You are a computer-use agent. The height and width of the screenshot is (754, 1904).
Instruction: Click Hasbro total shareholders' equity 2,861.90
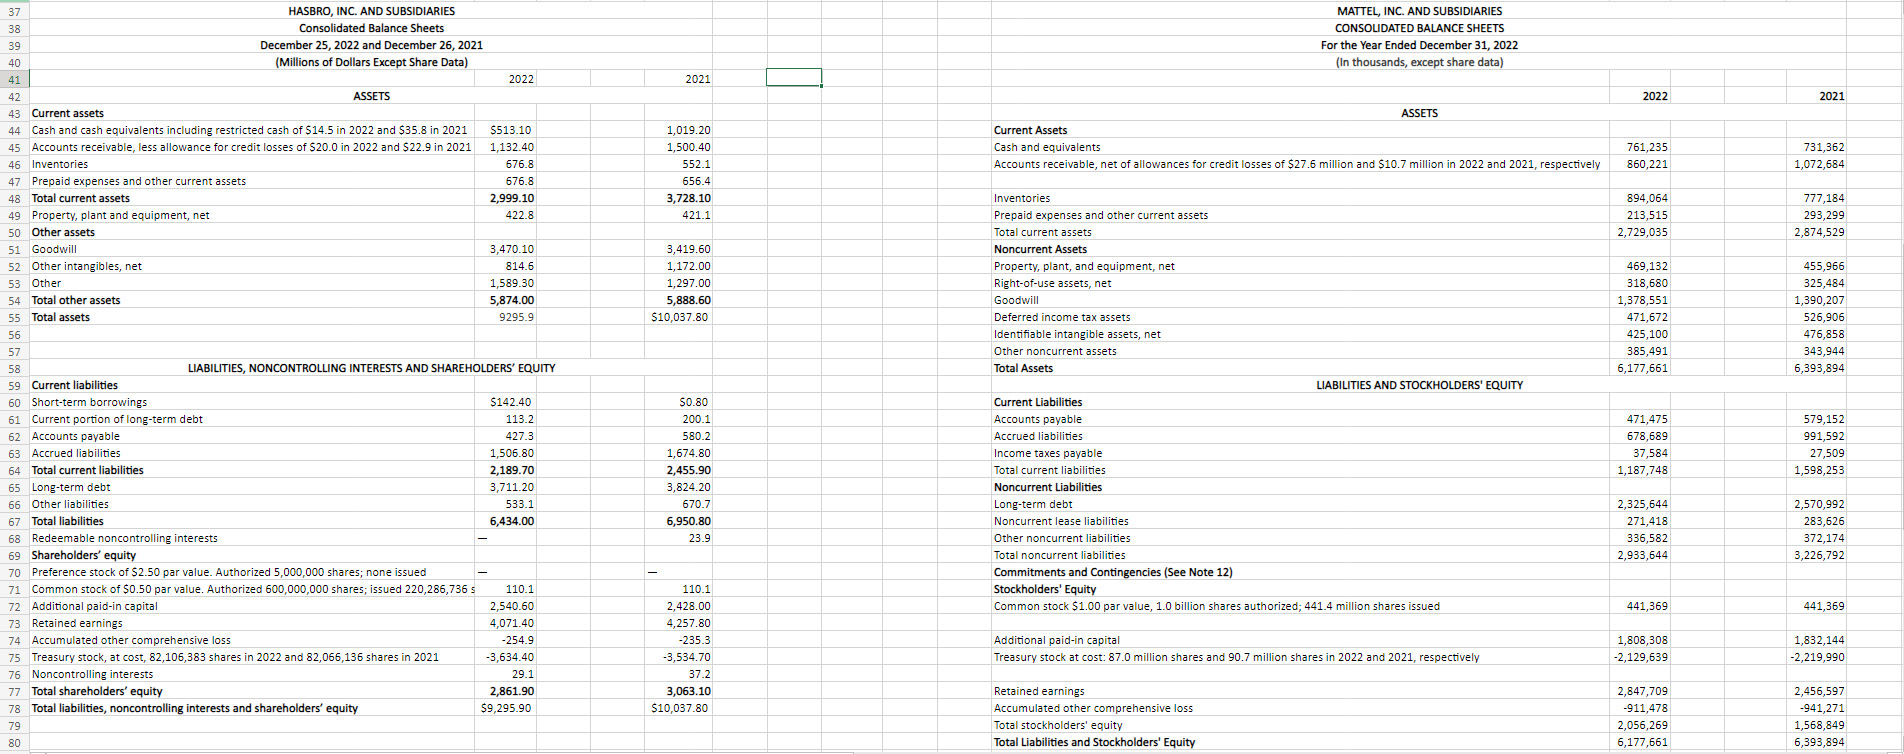pyautogui.click(x=512, y=691)
